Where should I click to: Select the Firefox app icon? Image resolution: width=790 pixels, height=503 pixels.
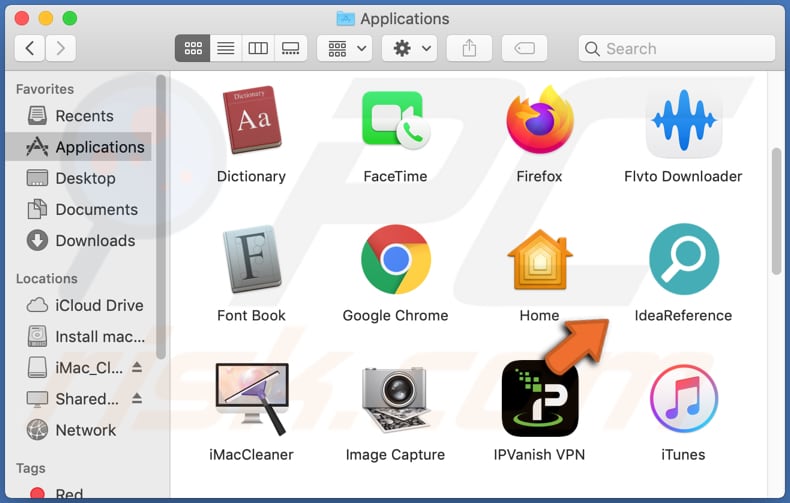tap(540, 119)
